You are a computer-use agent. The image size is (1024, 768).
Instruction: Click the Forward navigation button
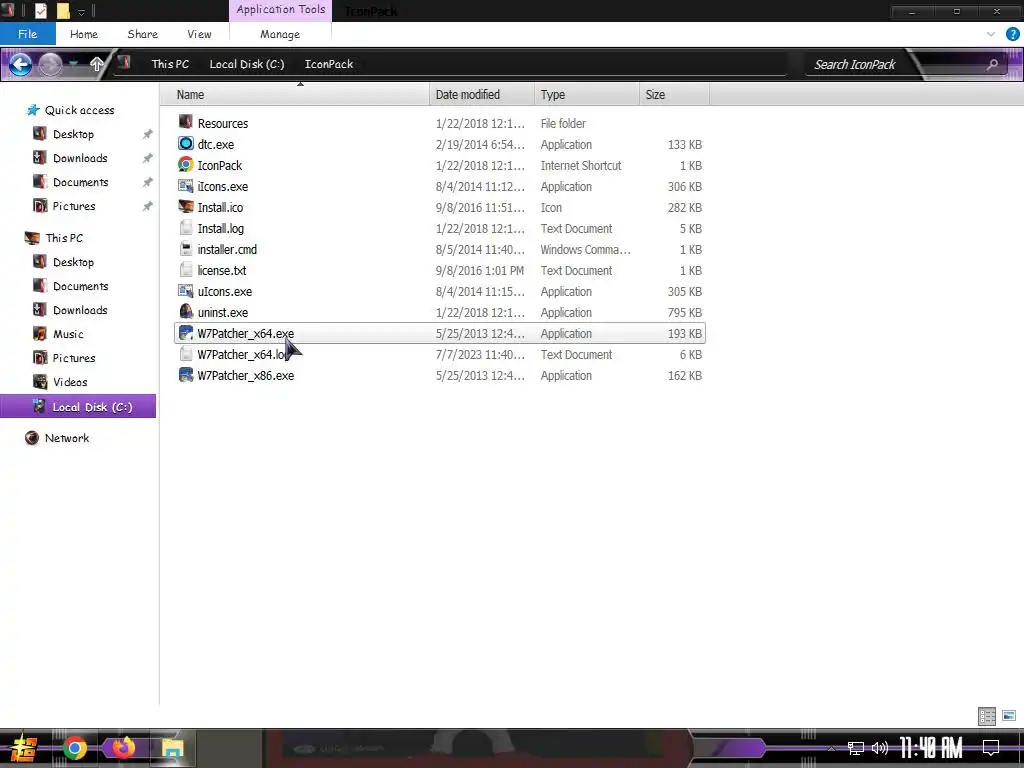tap(50, 64)
